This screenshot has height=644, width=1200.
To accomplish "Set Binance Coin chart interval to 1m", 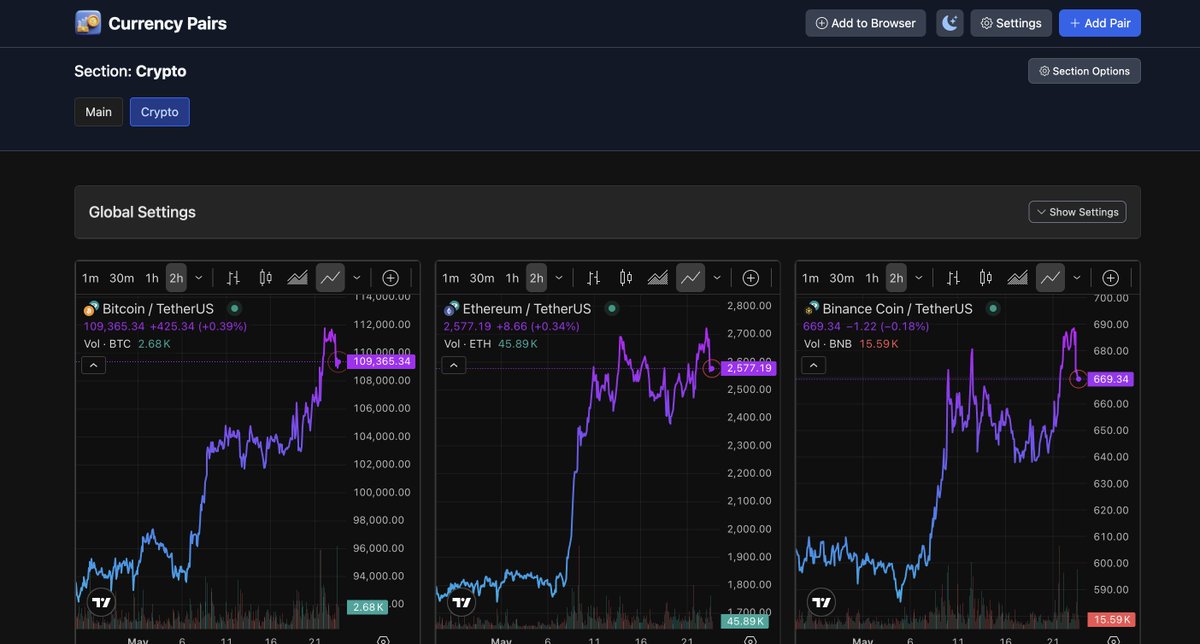I will pos(810,278).
